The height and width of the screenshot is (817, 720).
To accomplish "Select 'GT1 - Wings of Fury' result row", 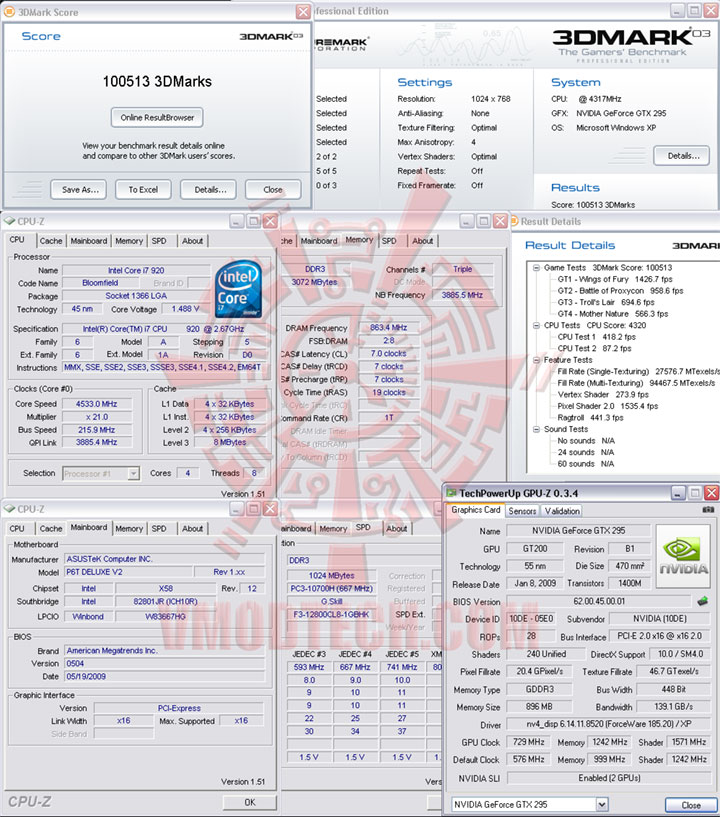I will (x=615, y=279).
